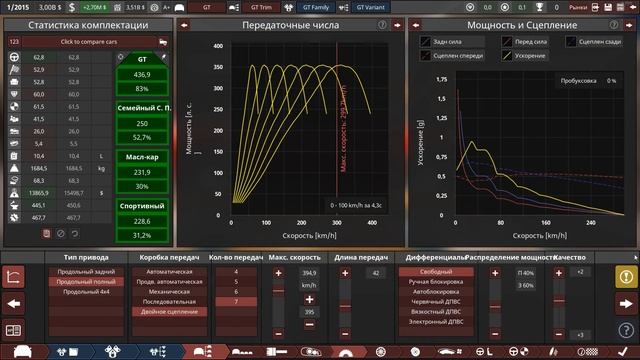The image size is (640, 360).
Task: Select Ручная блокировка differential
Action: coord(436,282)
